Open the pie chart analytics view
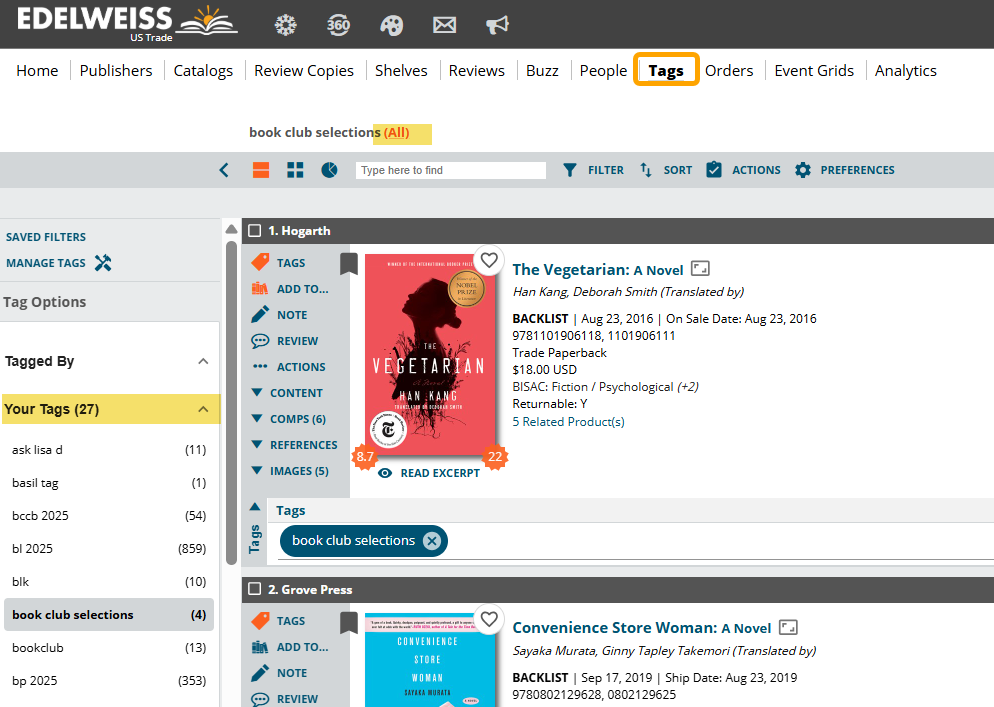The image size is (994, 707). coord(329,170)
